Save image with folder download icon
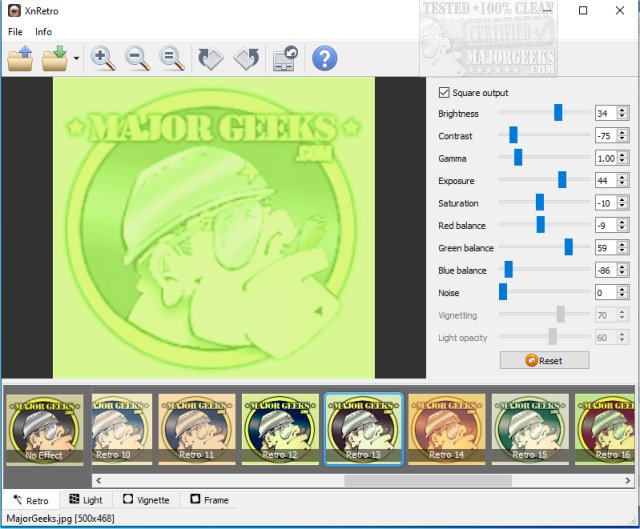The image size is (640, 529). [x=54, y=58]
